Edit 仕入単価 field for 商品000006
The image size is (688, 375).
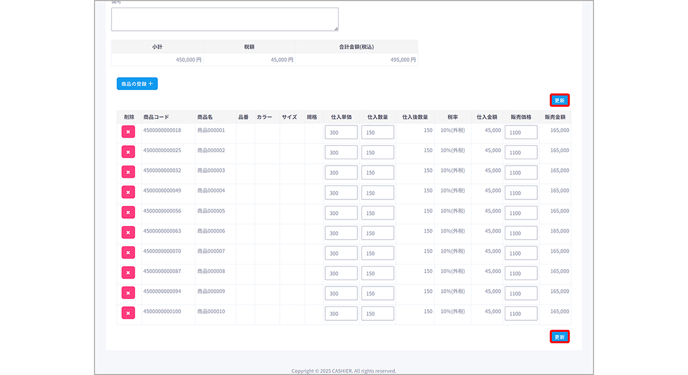pos(341,233)
